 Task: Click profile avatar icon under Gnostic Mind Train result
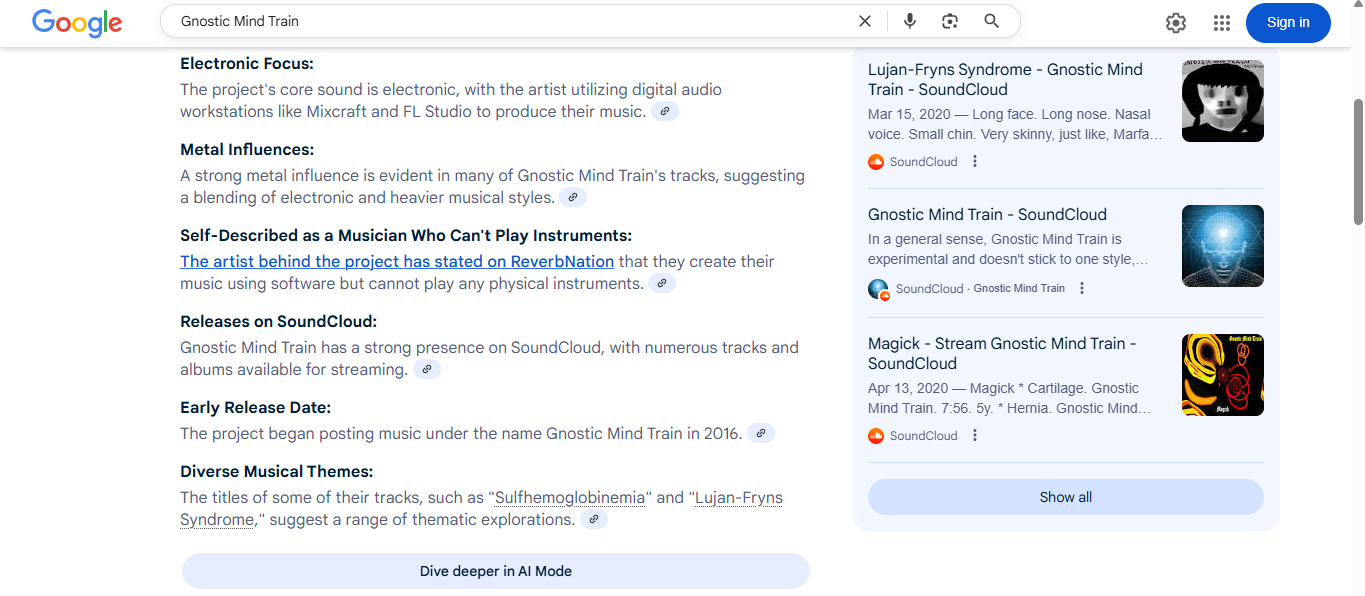[878, 289]
